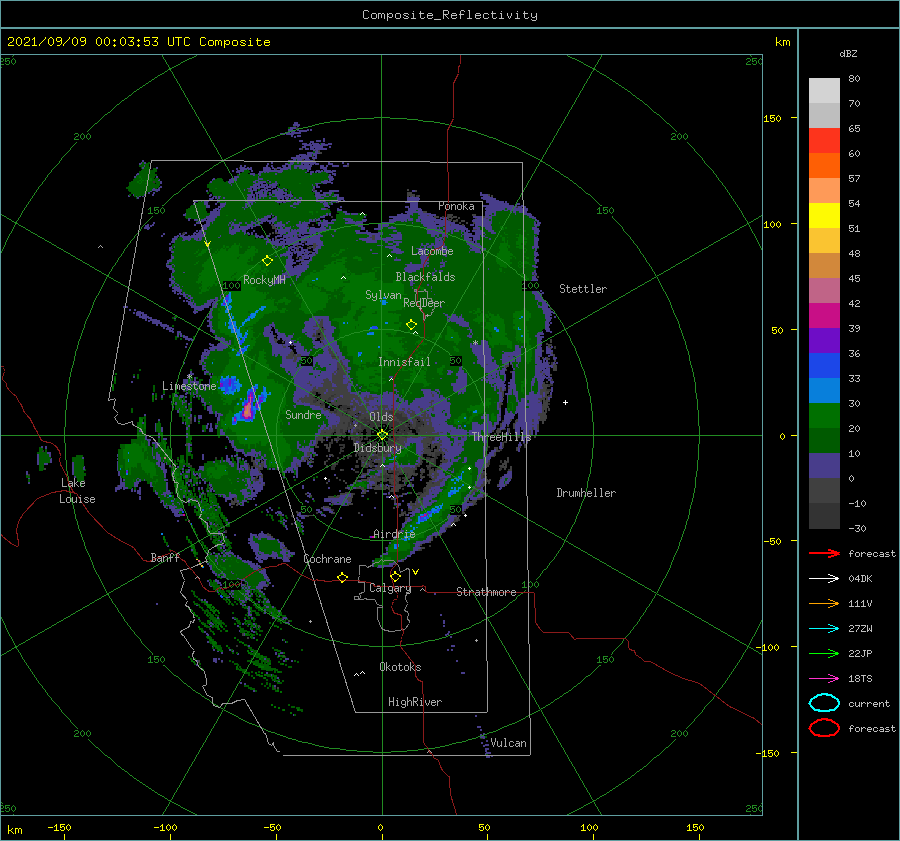Click the cyan current ellipse icon
Image resolution: width=900 pixels, height=841 pixels.
click(x=824, y=703)
